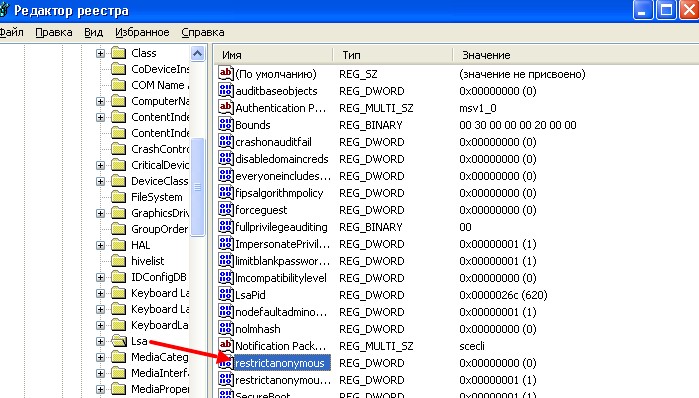Screen dimensions: 699x398
Task: Select the highlighted restrictanonymous value
Action: pyautogui.click(x=282, y=363)
